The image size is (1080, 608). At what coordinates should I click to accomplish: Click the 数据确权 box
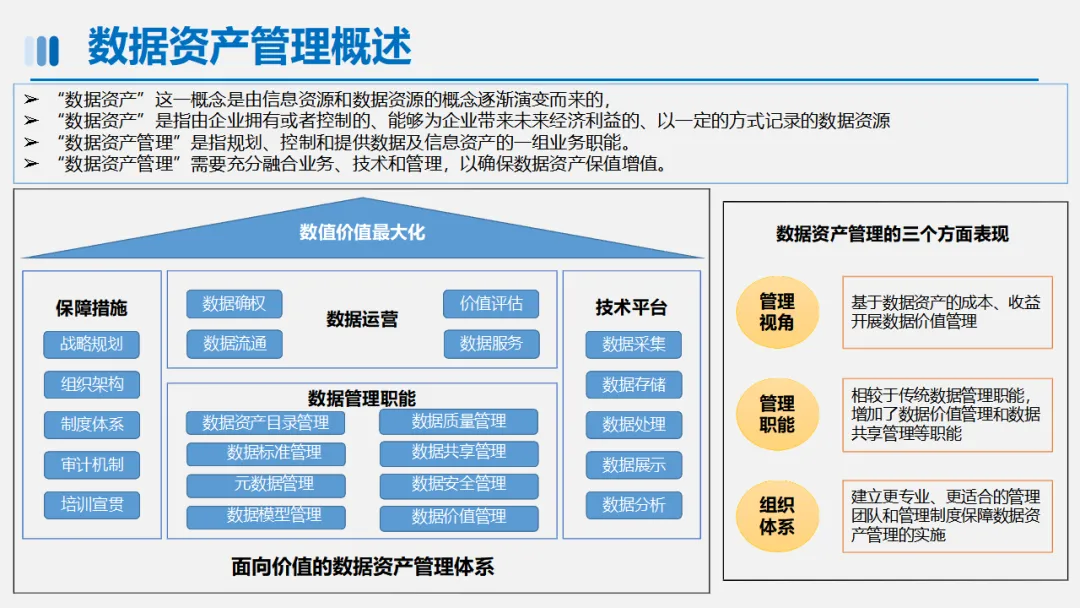234,304
